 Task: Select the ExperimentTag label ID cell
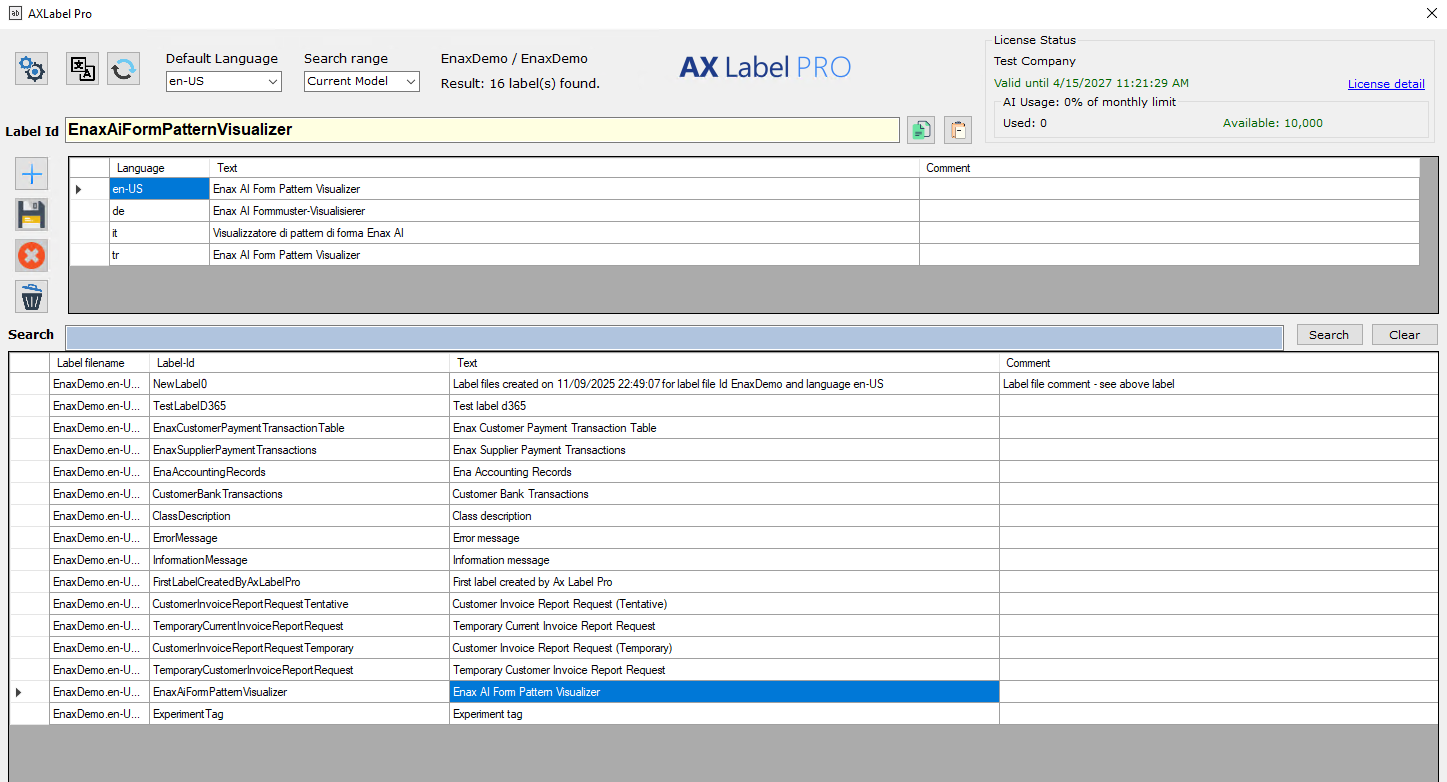tap(299, 714)
